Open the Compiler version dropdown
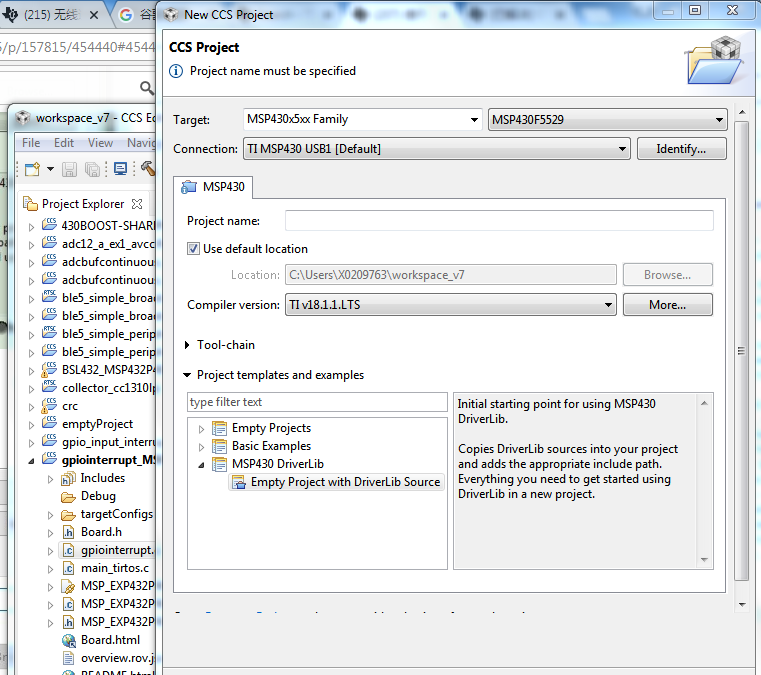The image size is (761, 675). (x=450, y=305)
